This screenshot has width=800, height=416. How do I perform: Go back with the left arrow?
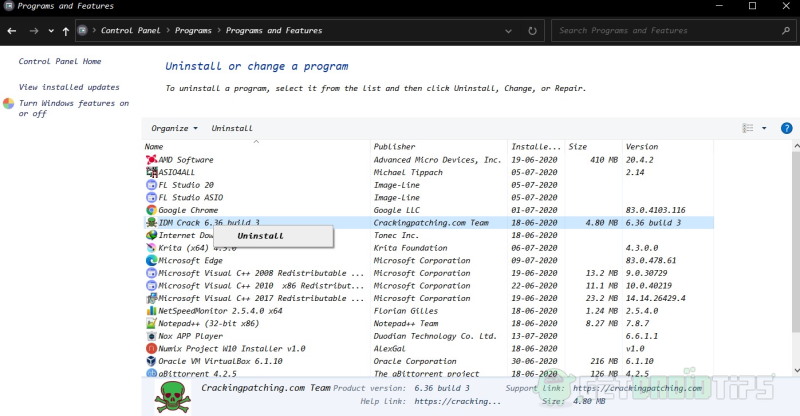(x=12, y=31)
